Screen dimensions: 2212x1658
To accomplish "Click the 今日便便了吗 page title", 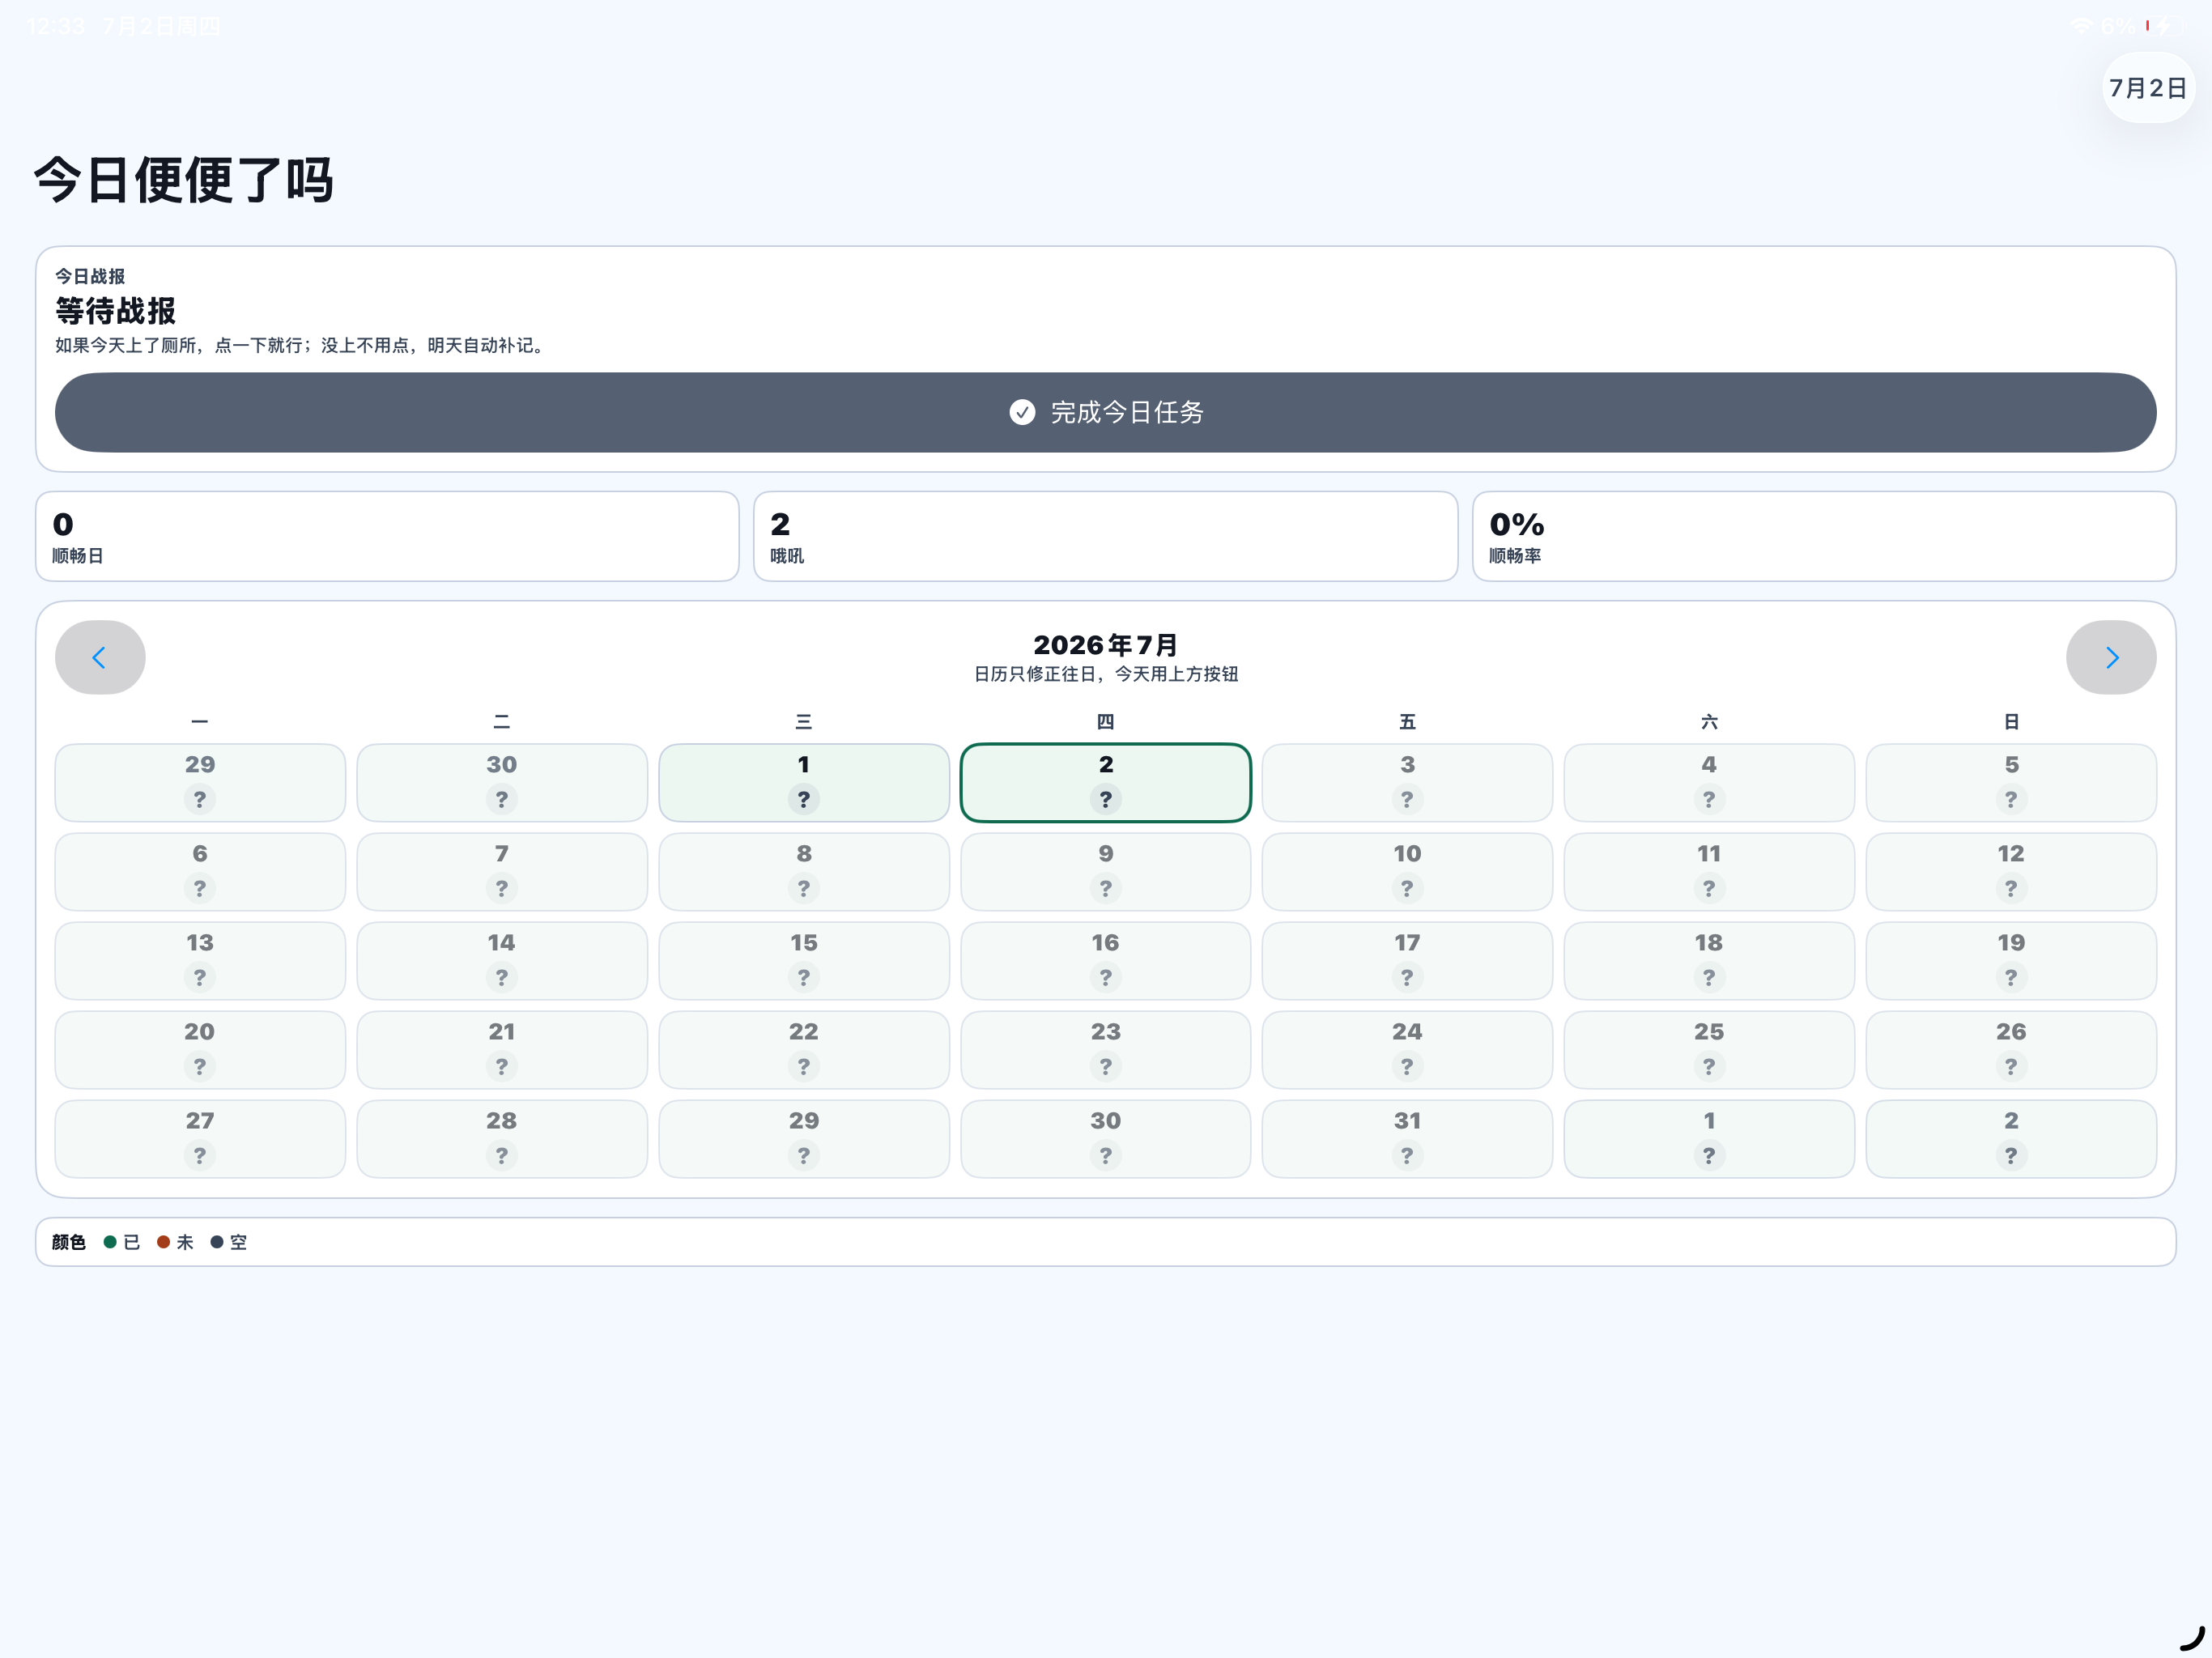I will click(x=184, y=180).
